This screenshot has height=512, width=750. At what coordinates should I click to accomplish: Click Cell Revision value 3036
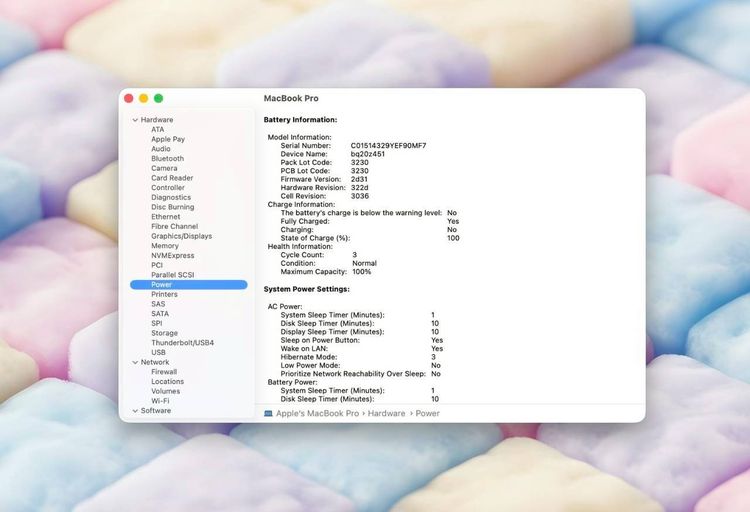(x=360, y=196)
